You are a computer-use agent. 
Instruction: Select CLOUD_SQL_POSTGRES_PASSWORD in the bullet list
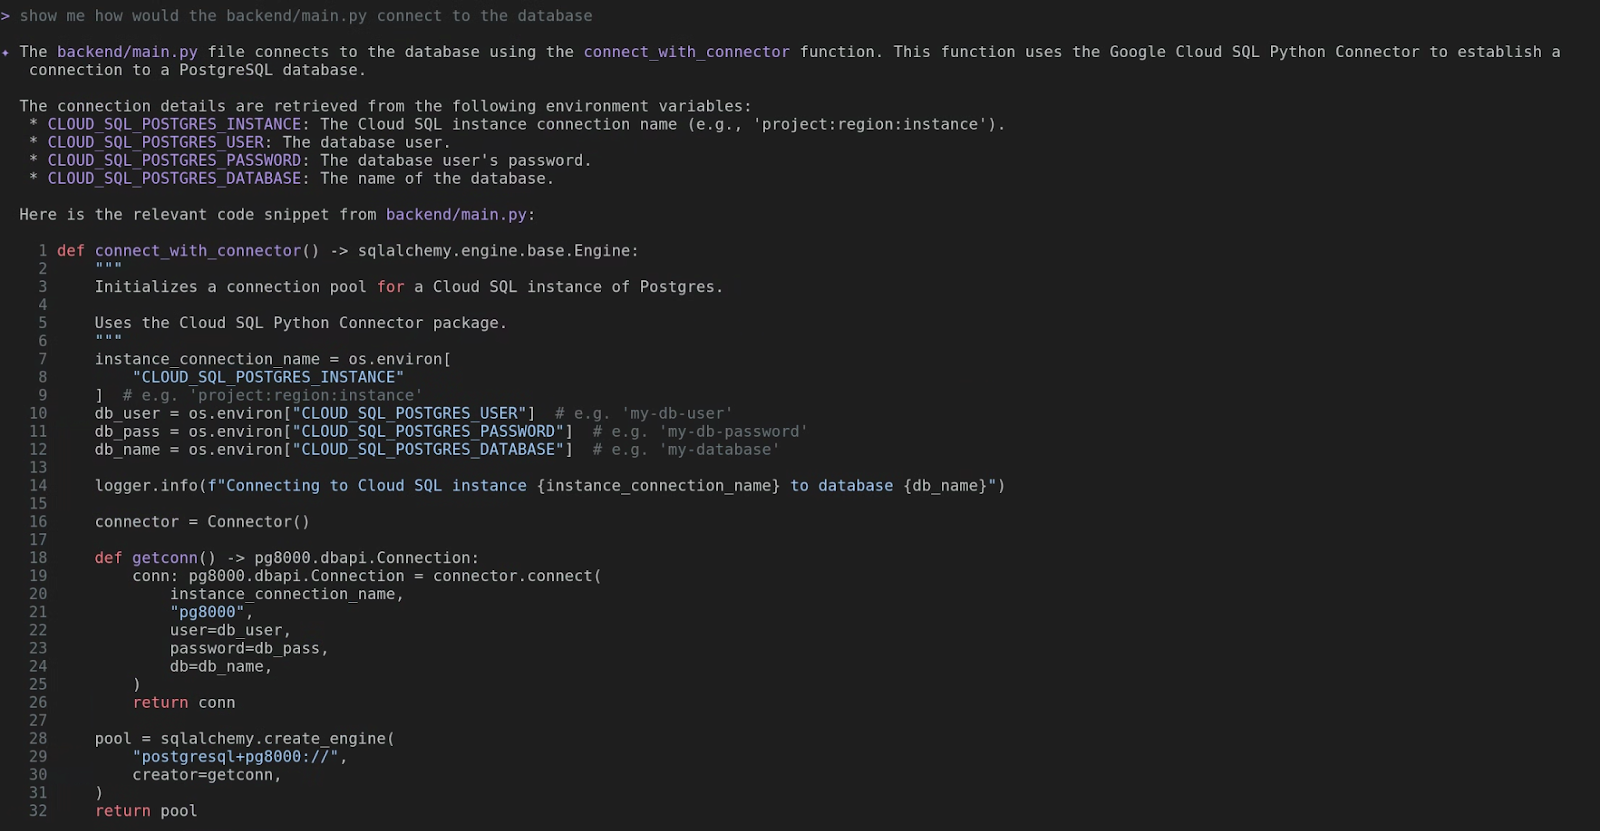[174, 161]
